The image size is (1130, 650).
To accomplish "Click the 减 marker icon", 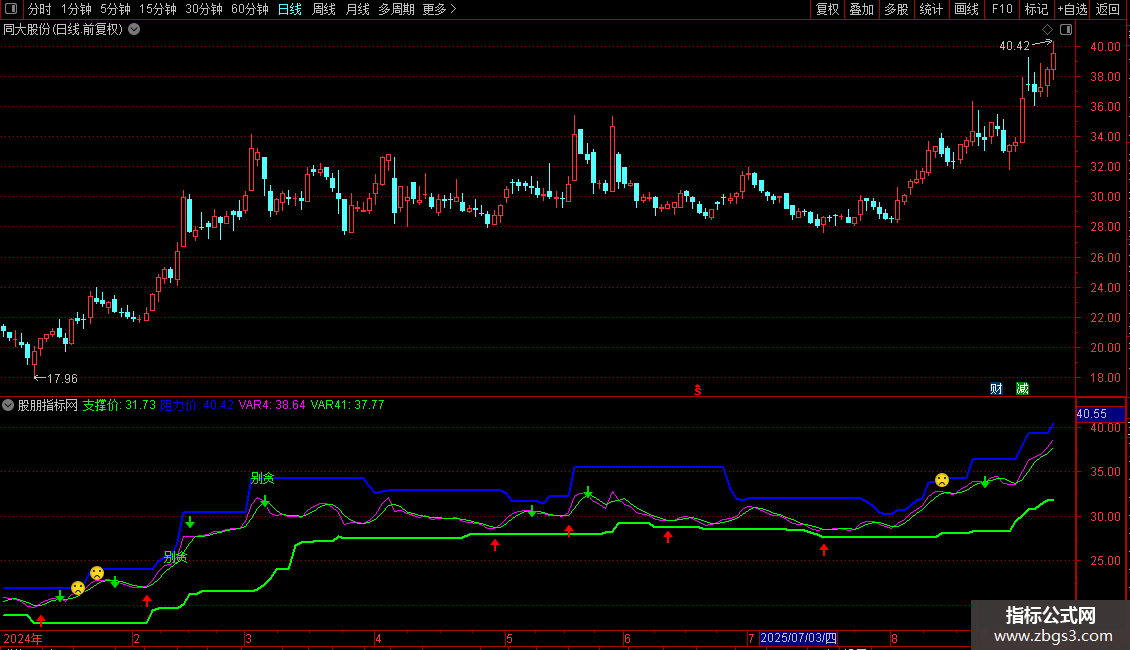I will (1022, 389).
